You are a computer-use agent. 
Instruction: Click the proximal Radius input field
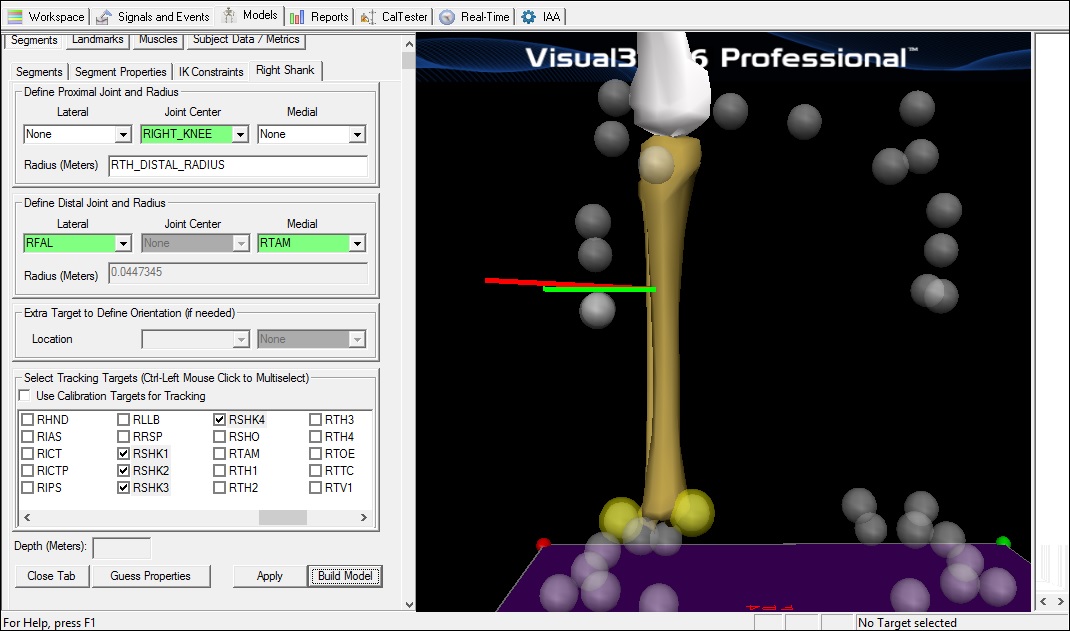237,165
